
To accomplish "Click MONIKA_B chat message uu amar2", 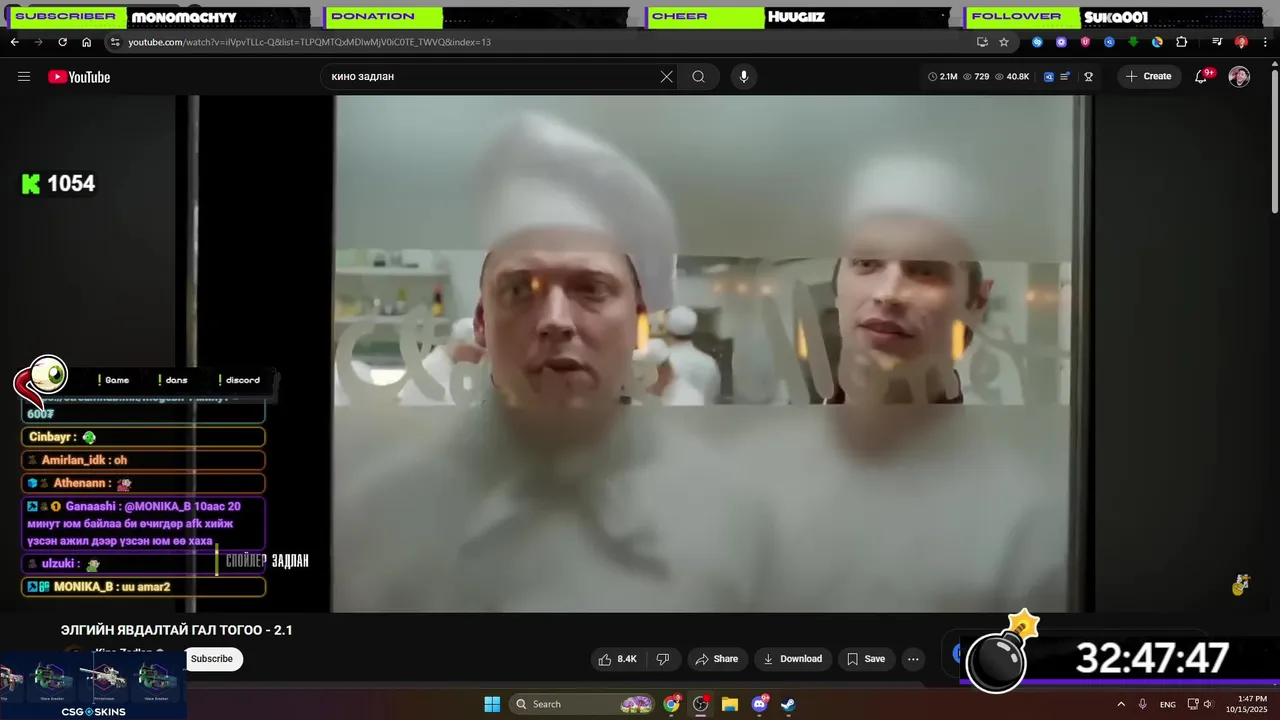I will pyautogui.click(x=144, y=587).
